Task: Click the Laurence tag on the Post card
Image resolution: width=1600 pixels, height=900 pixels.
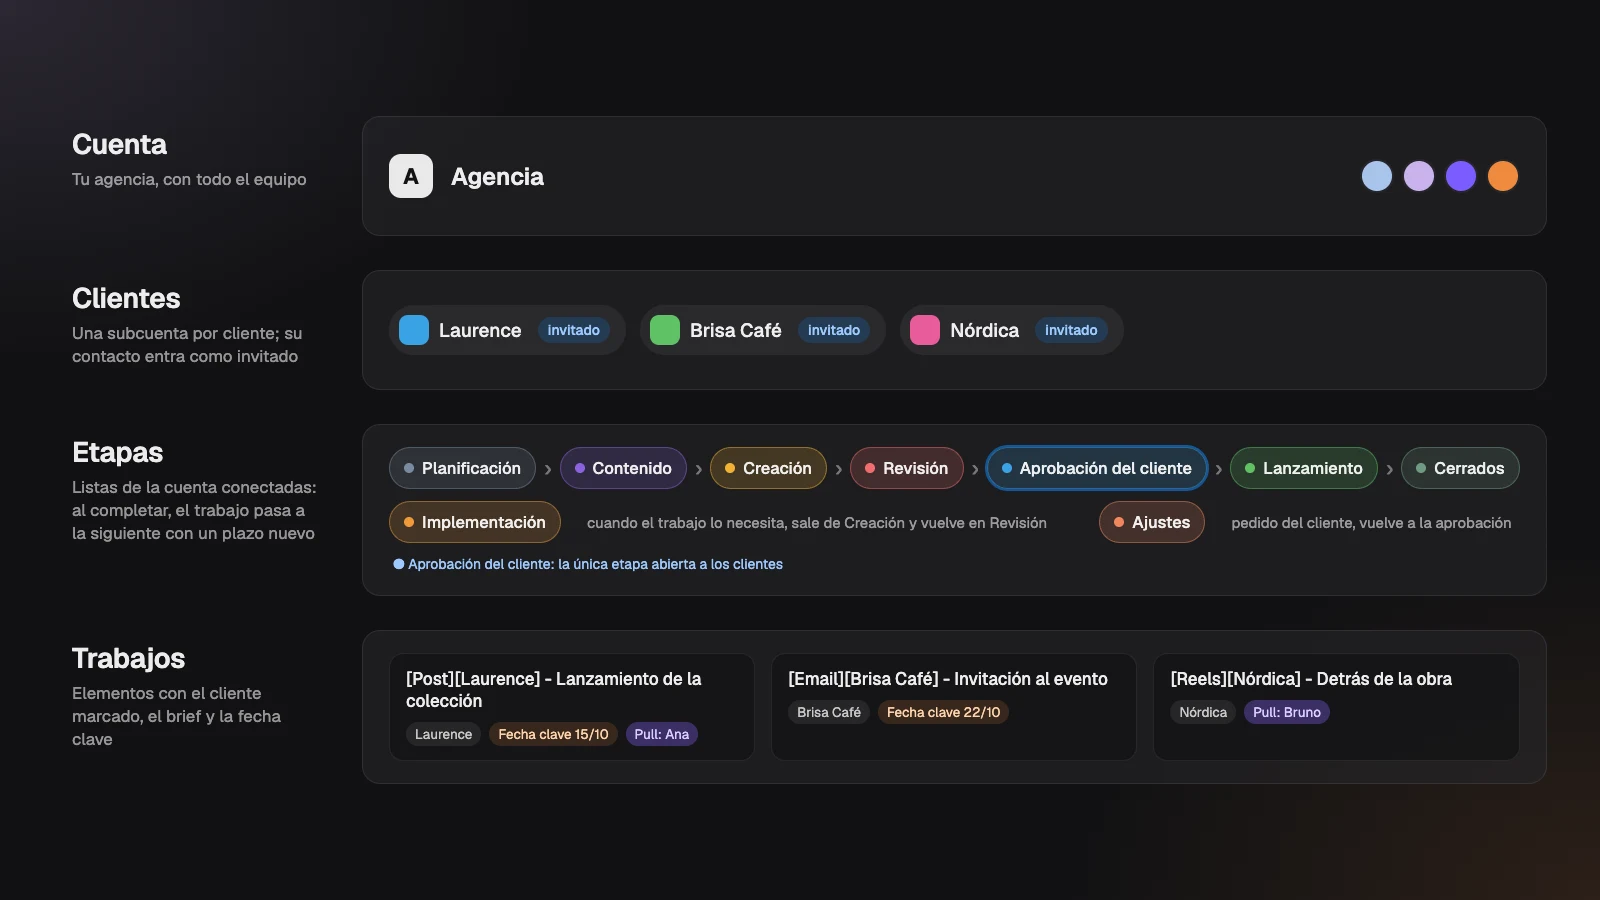Action: pyautogui.click(x=444, y=734)
